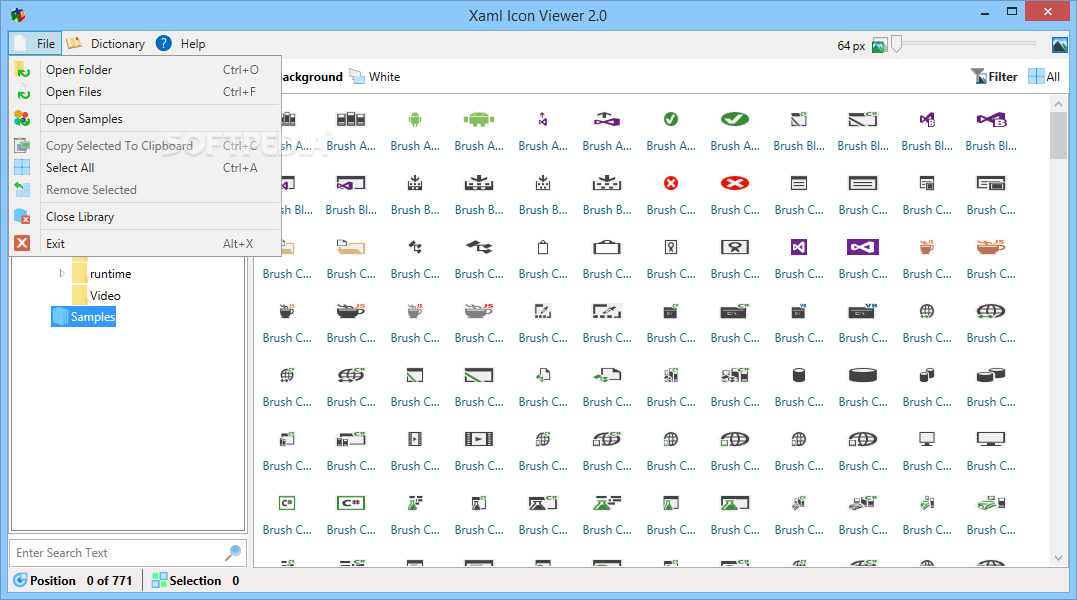Viewport: 1077px width, 600px height.
Task: Select the wide green Android robot icon
Action: point(479,119)
